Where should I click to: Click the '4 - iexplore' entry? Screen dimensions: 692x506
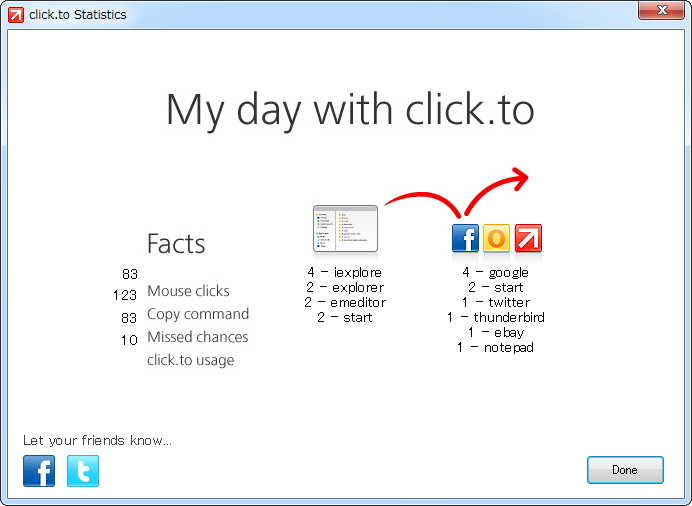click(345, 273)
